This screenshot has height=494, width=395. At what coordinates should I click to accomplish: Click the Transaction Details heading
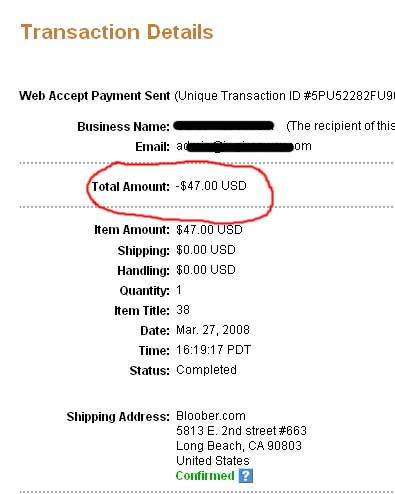click(117, 32)
